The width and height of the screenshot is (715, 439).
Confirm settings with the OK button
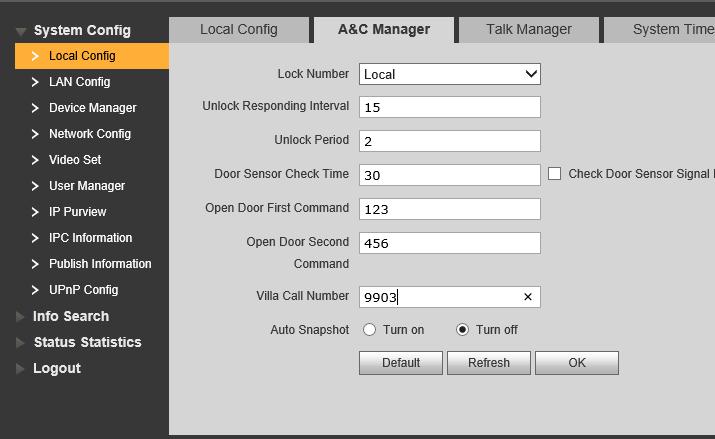(x=577, y=363)
